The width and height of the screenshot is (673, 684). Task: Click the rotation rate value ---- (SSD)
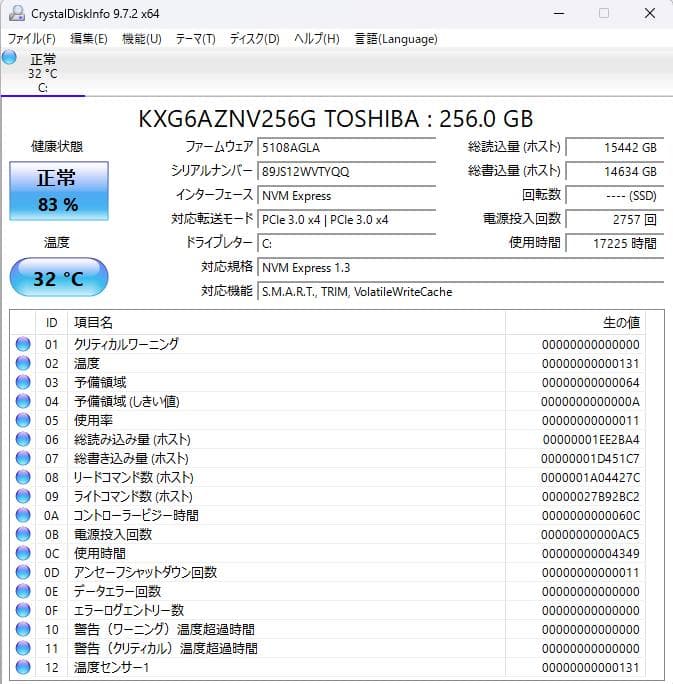pos(615,195)
